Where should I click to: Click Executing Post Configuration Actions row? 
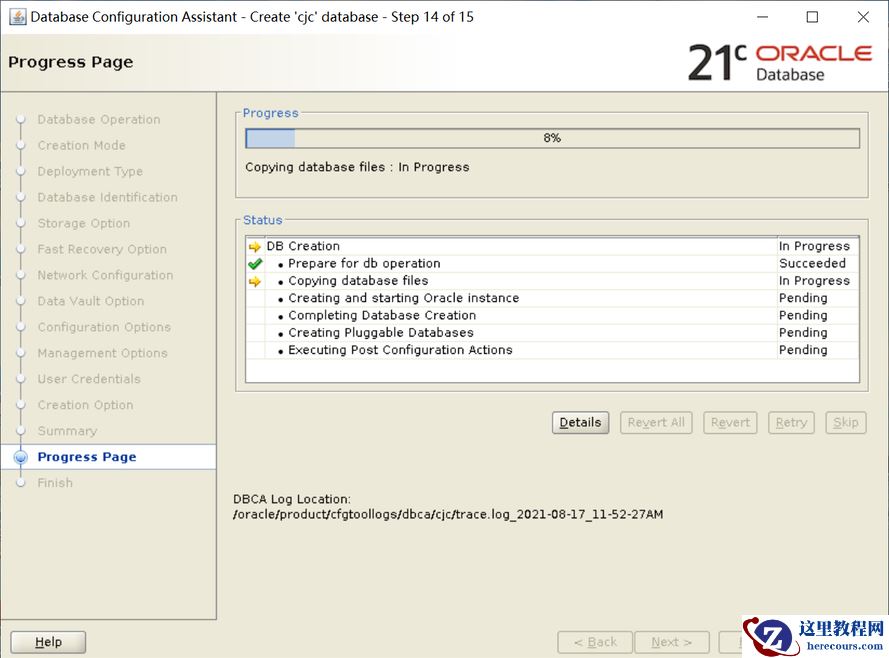552,350
